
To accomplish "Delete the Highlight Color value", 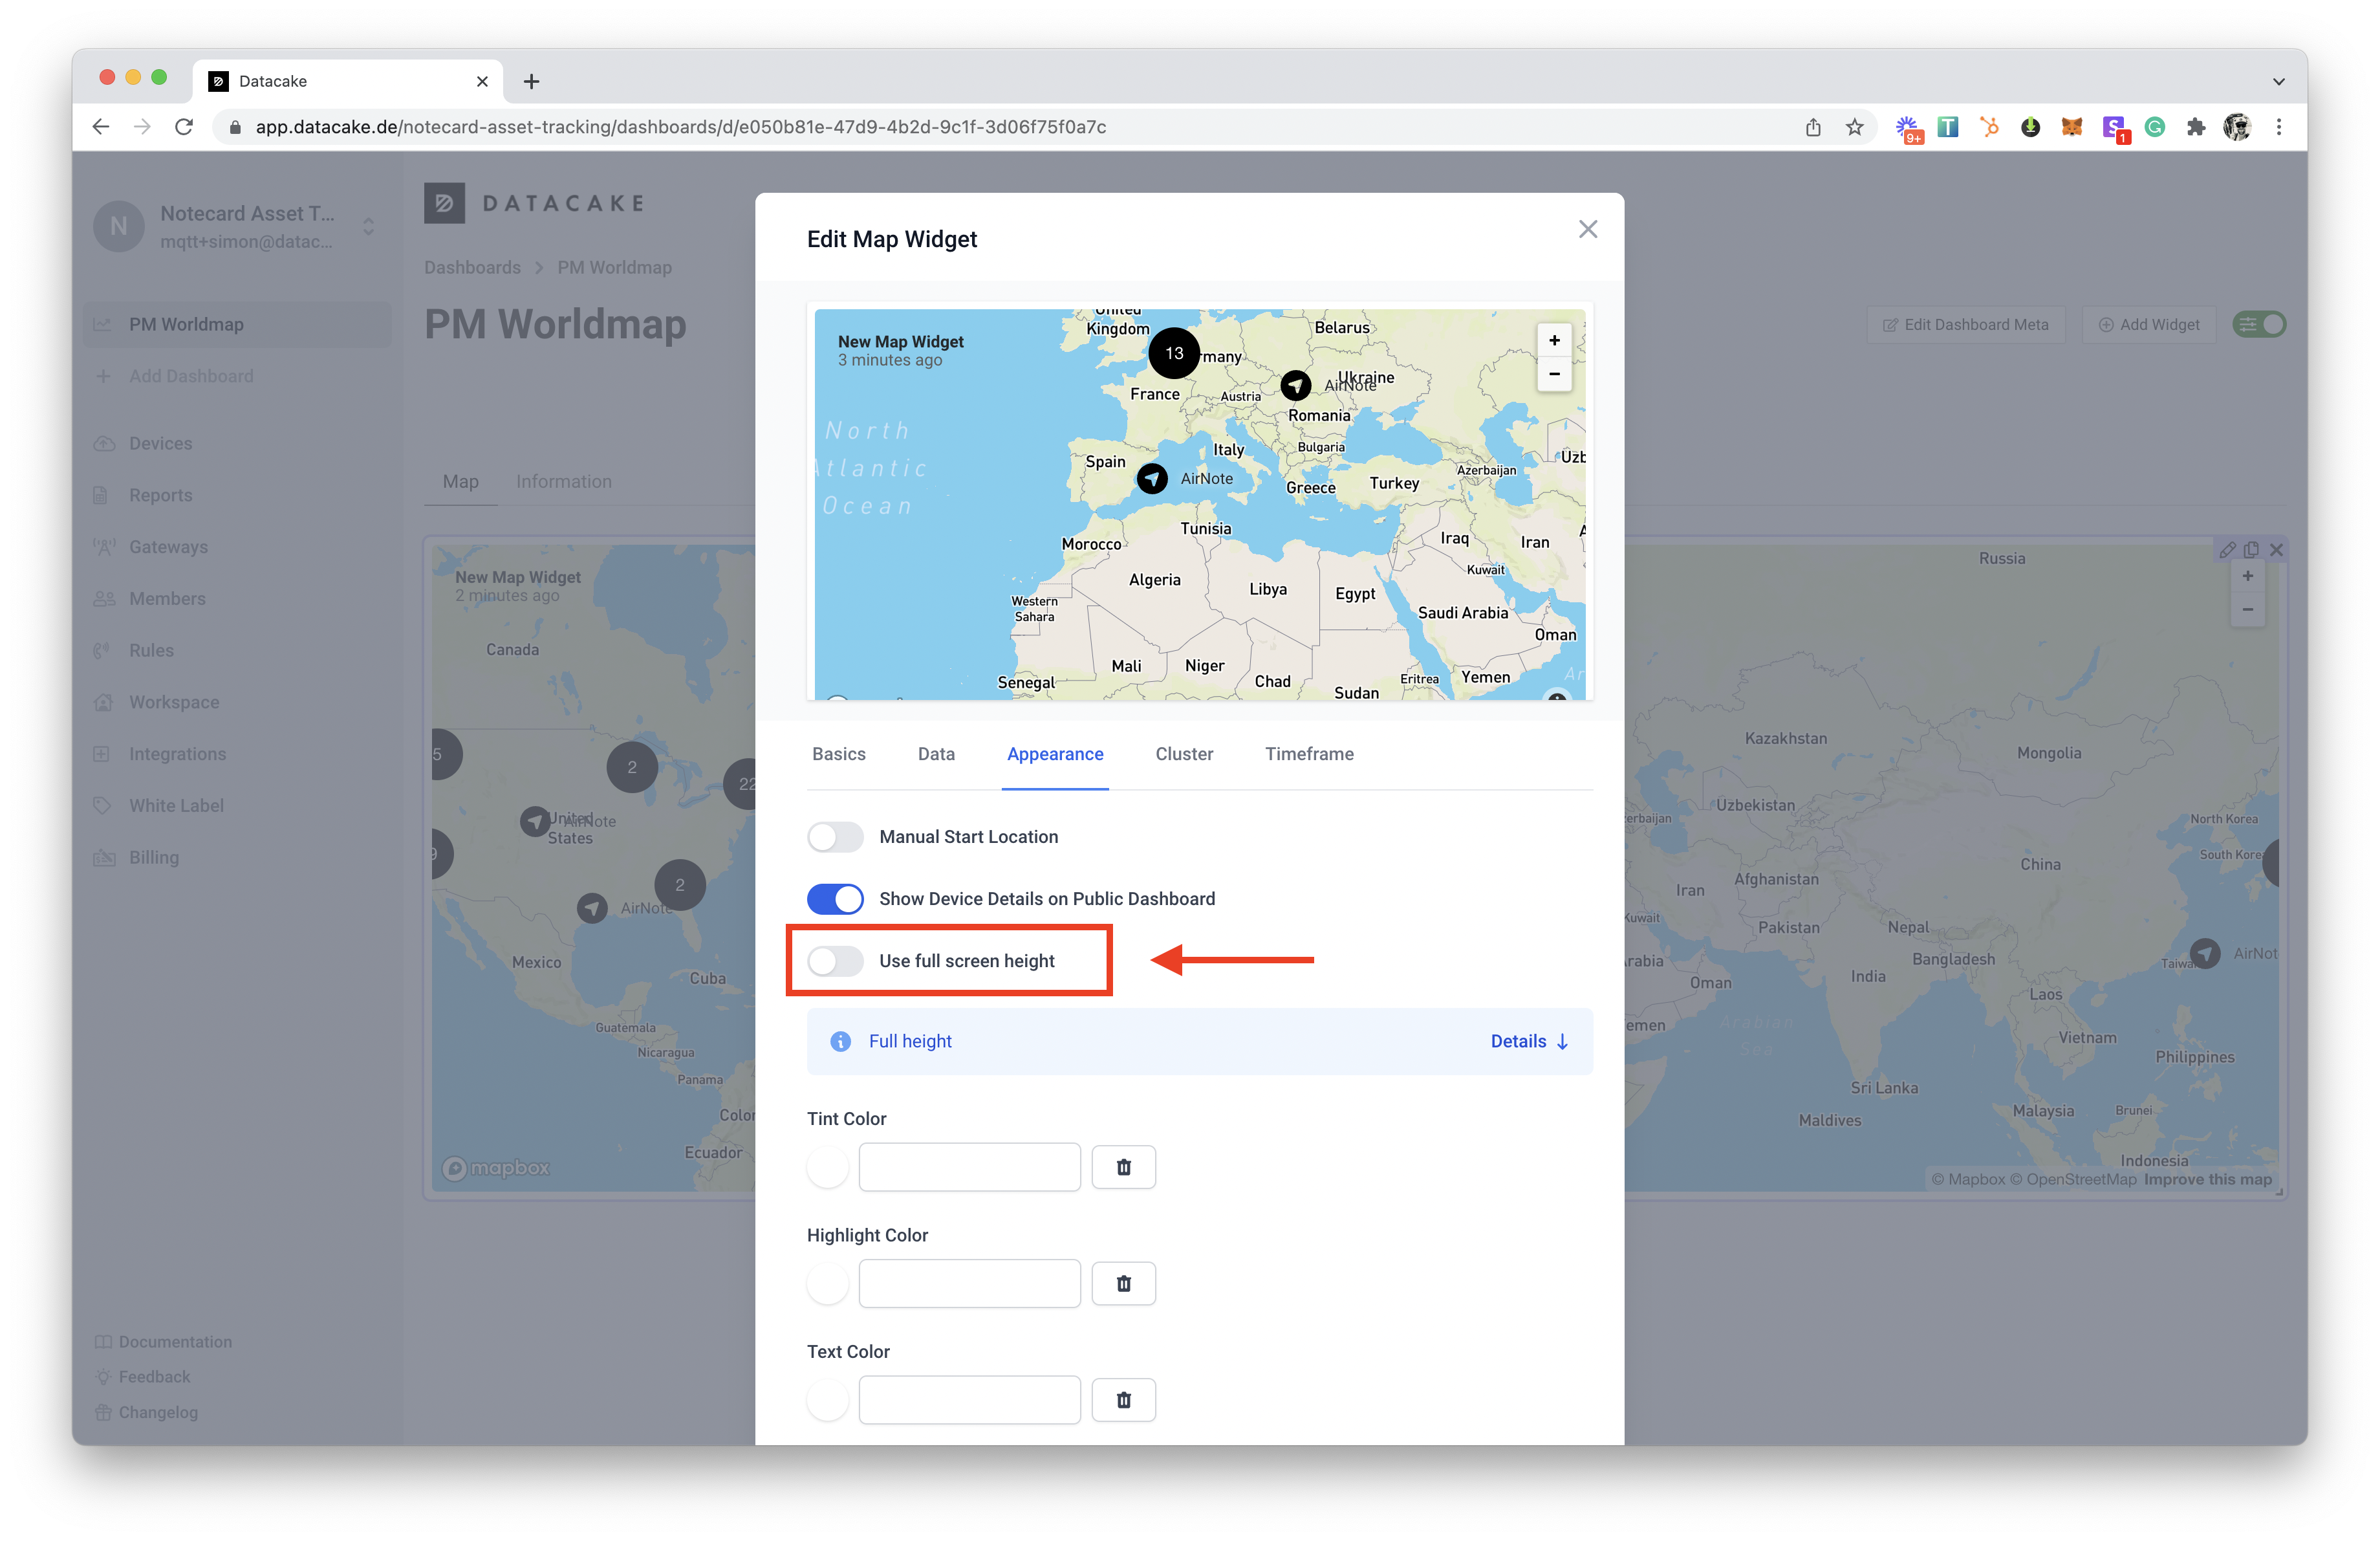I will point(1123,1283).
